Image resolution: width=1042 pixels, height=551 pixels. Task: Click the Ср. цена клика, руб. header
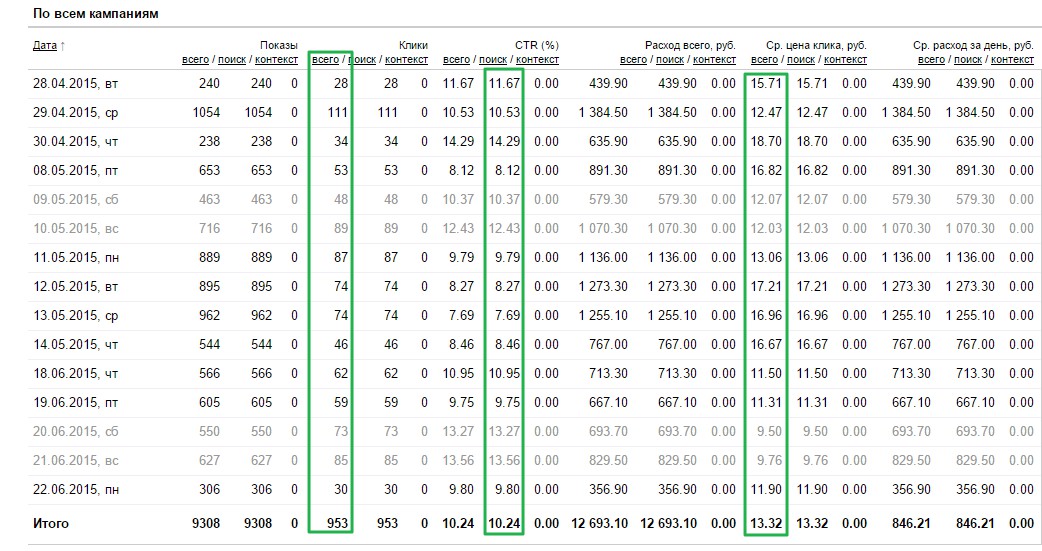click(816, 45)
